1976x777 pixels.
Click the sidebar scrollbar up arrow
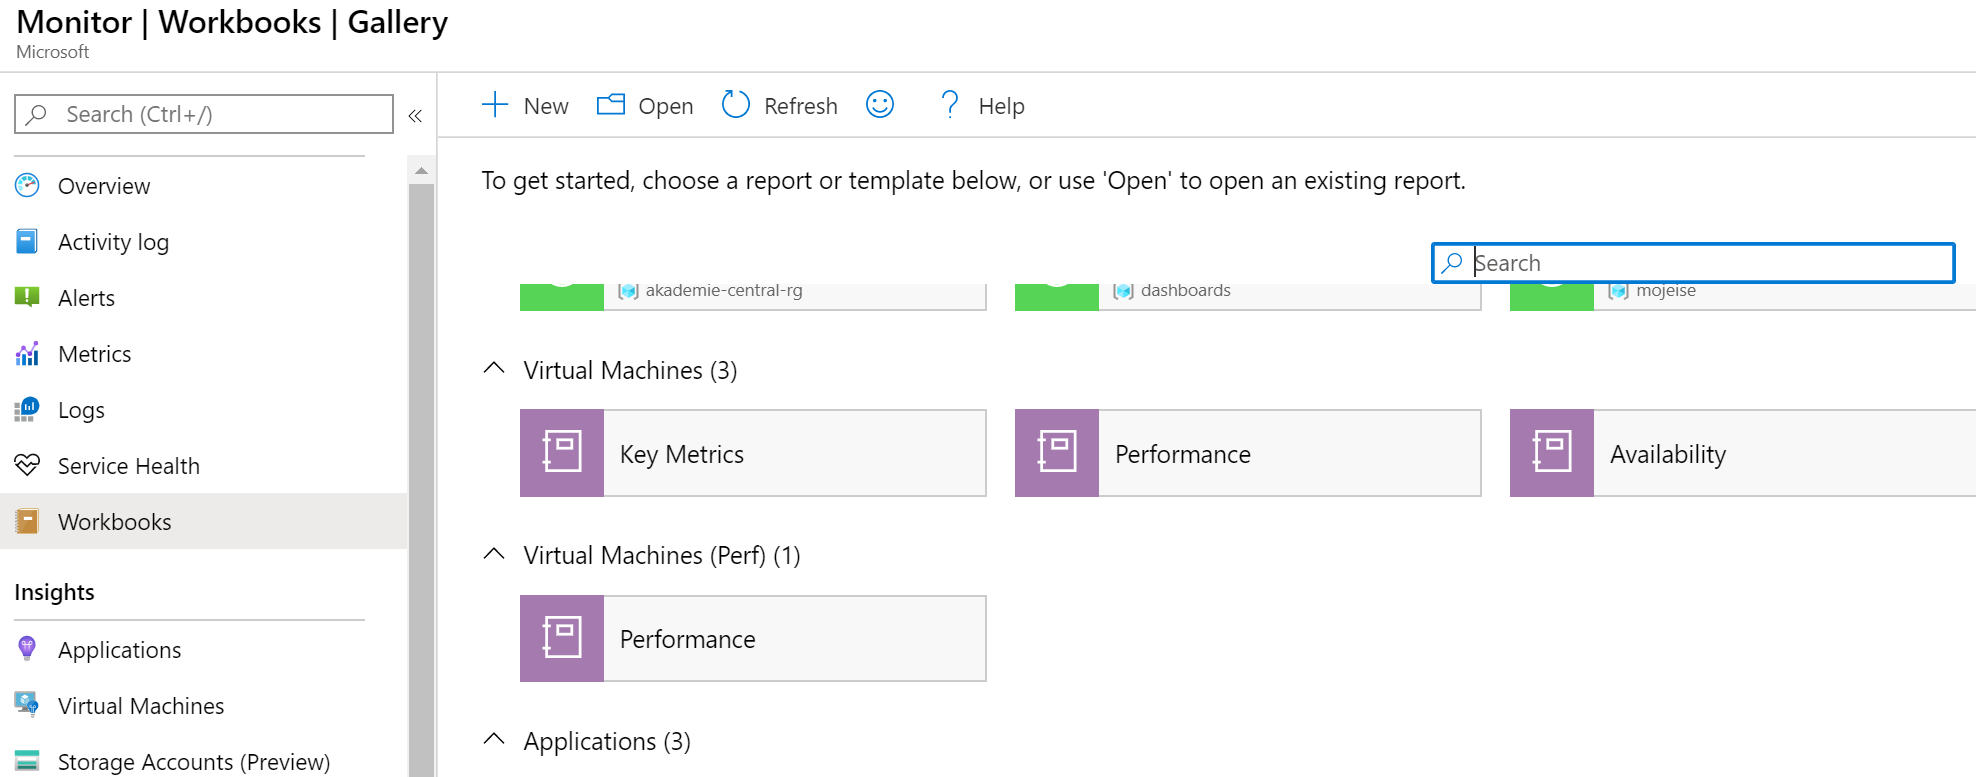(x=421, y=171)
